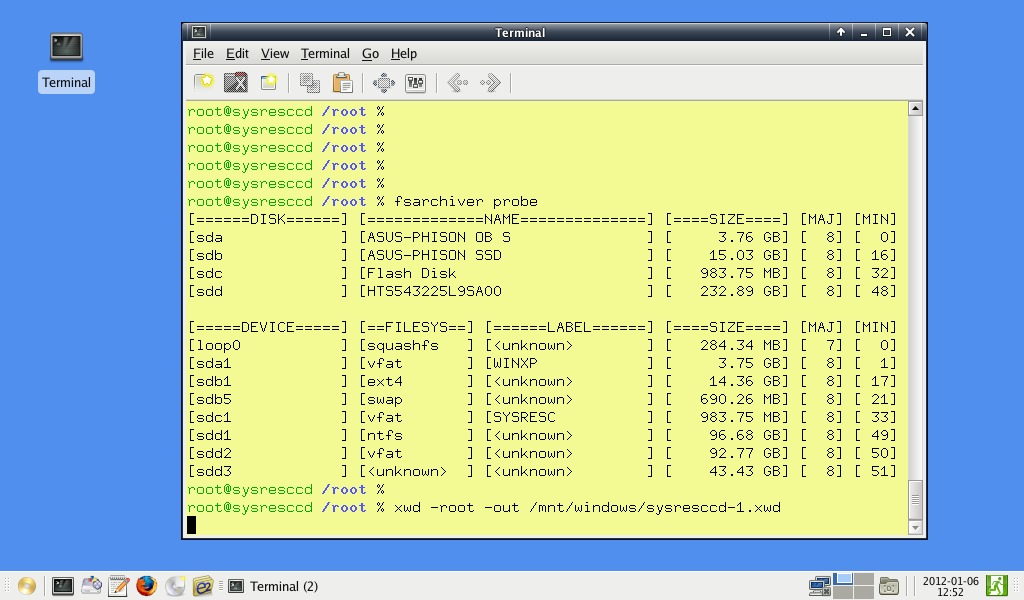This screenshot has height=600, width=1024.
Task: Open the View menu
Action: click(275, 54)
